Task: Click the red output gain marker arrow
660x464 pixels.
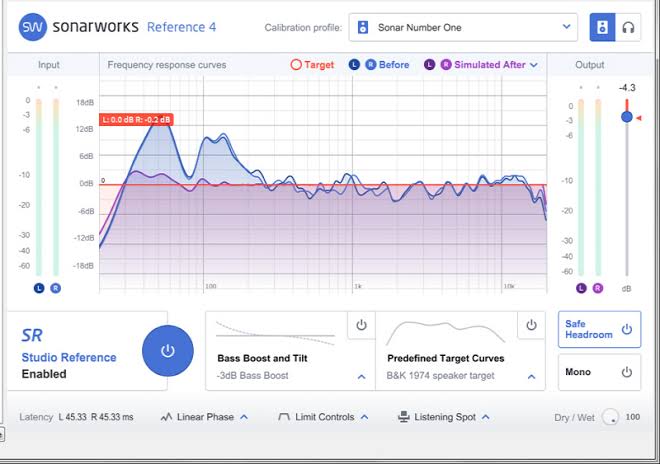Action: pyautogui.click(x=639, y=118)
